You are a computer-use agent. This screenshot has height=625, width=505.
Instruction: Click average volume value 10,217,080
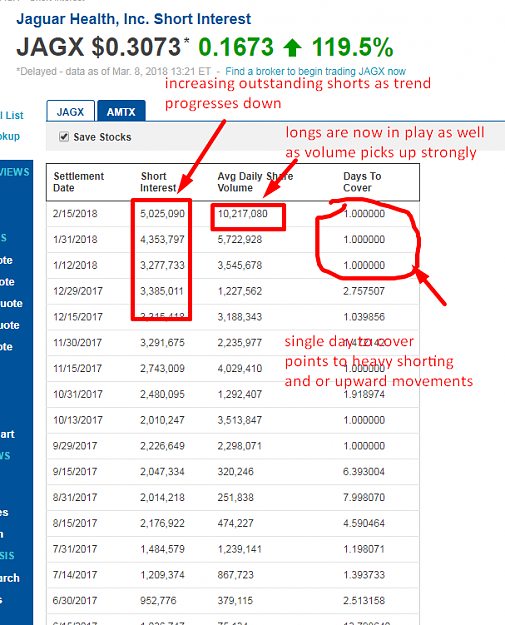tap(242, 214)
